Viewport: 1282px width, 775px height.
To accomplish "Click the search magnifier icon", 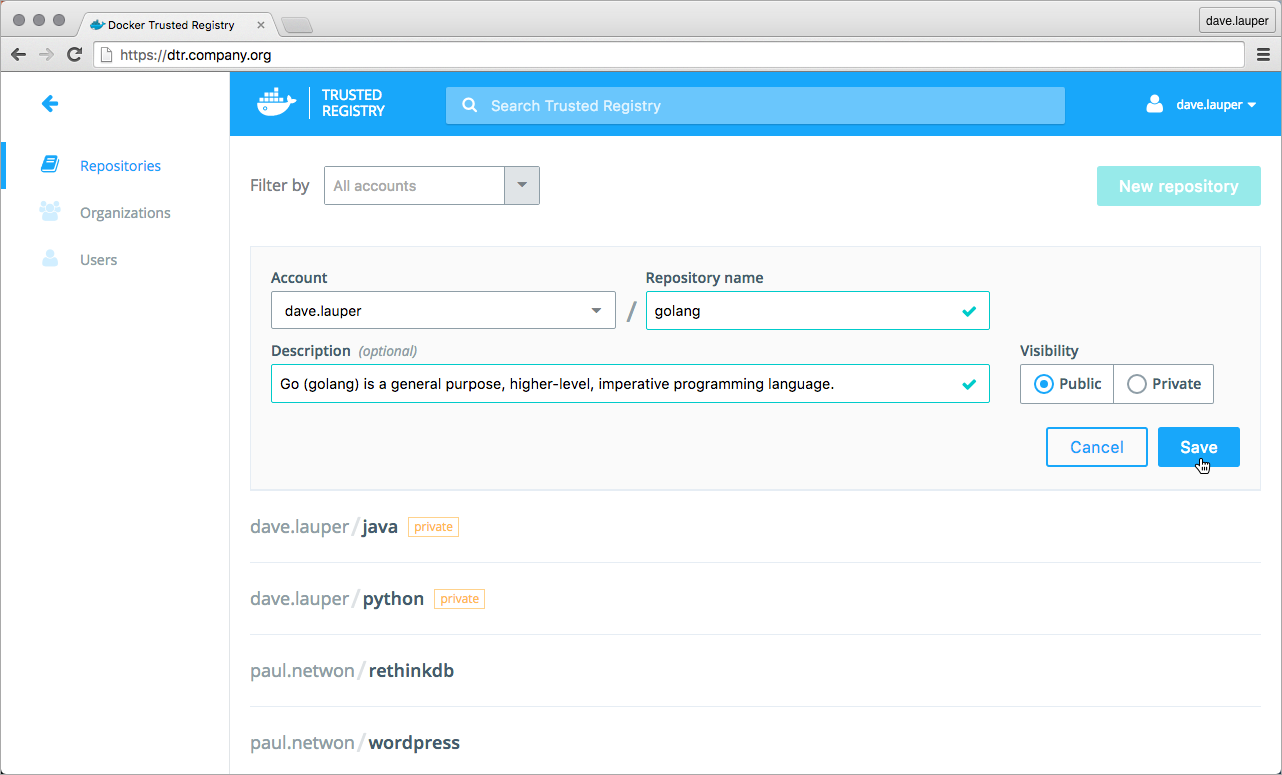I will [468, 106].
